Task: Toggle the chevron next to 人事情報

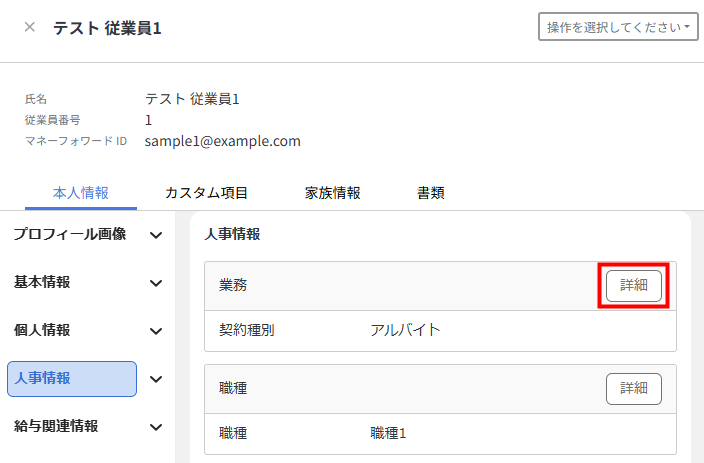Action: 156,379
